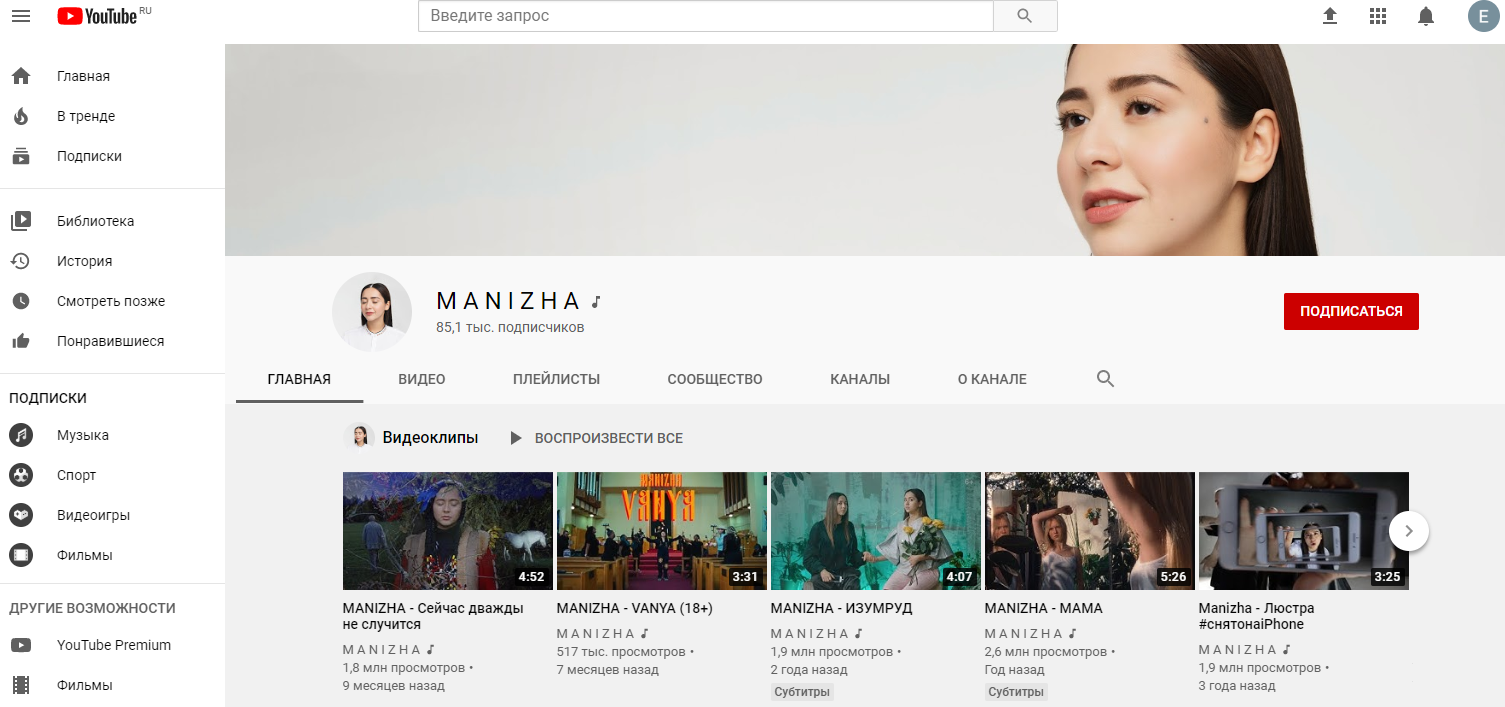
Task: Open Фильмы under Другие возможности
Action: 112,685
